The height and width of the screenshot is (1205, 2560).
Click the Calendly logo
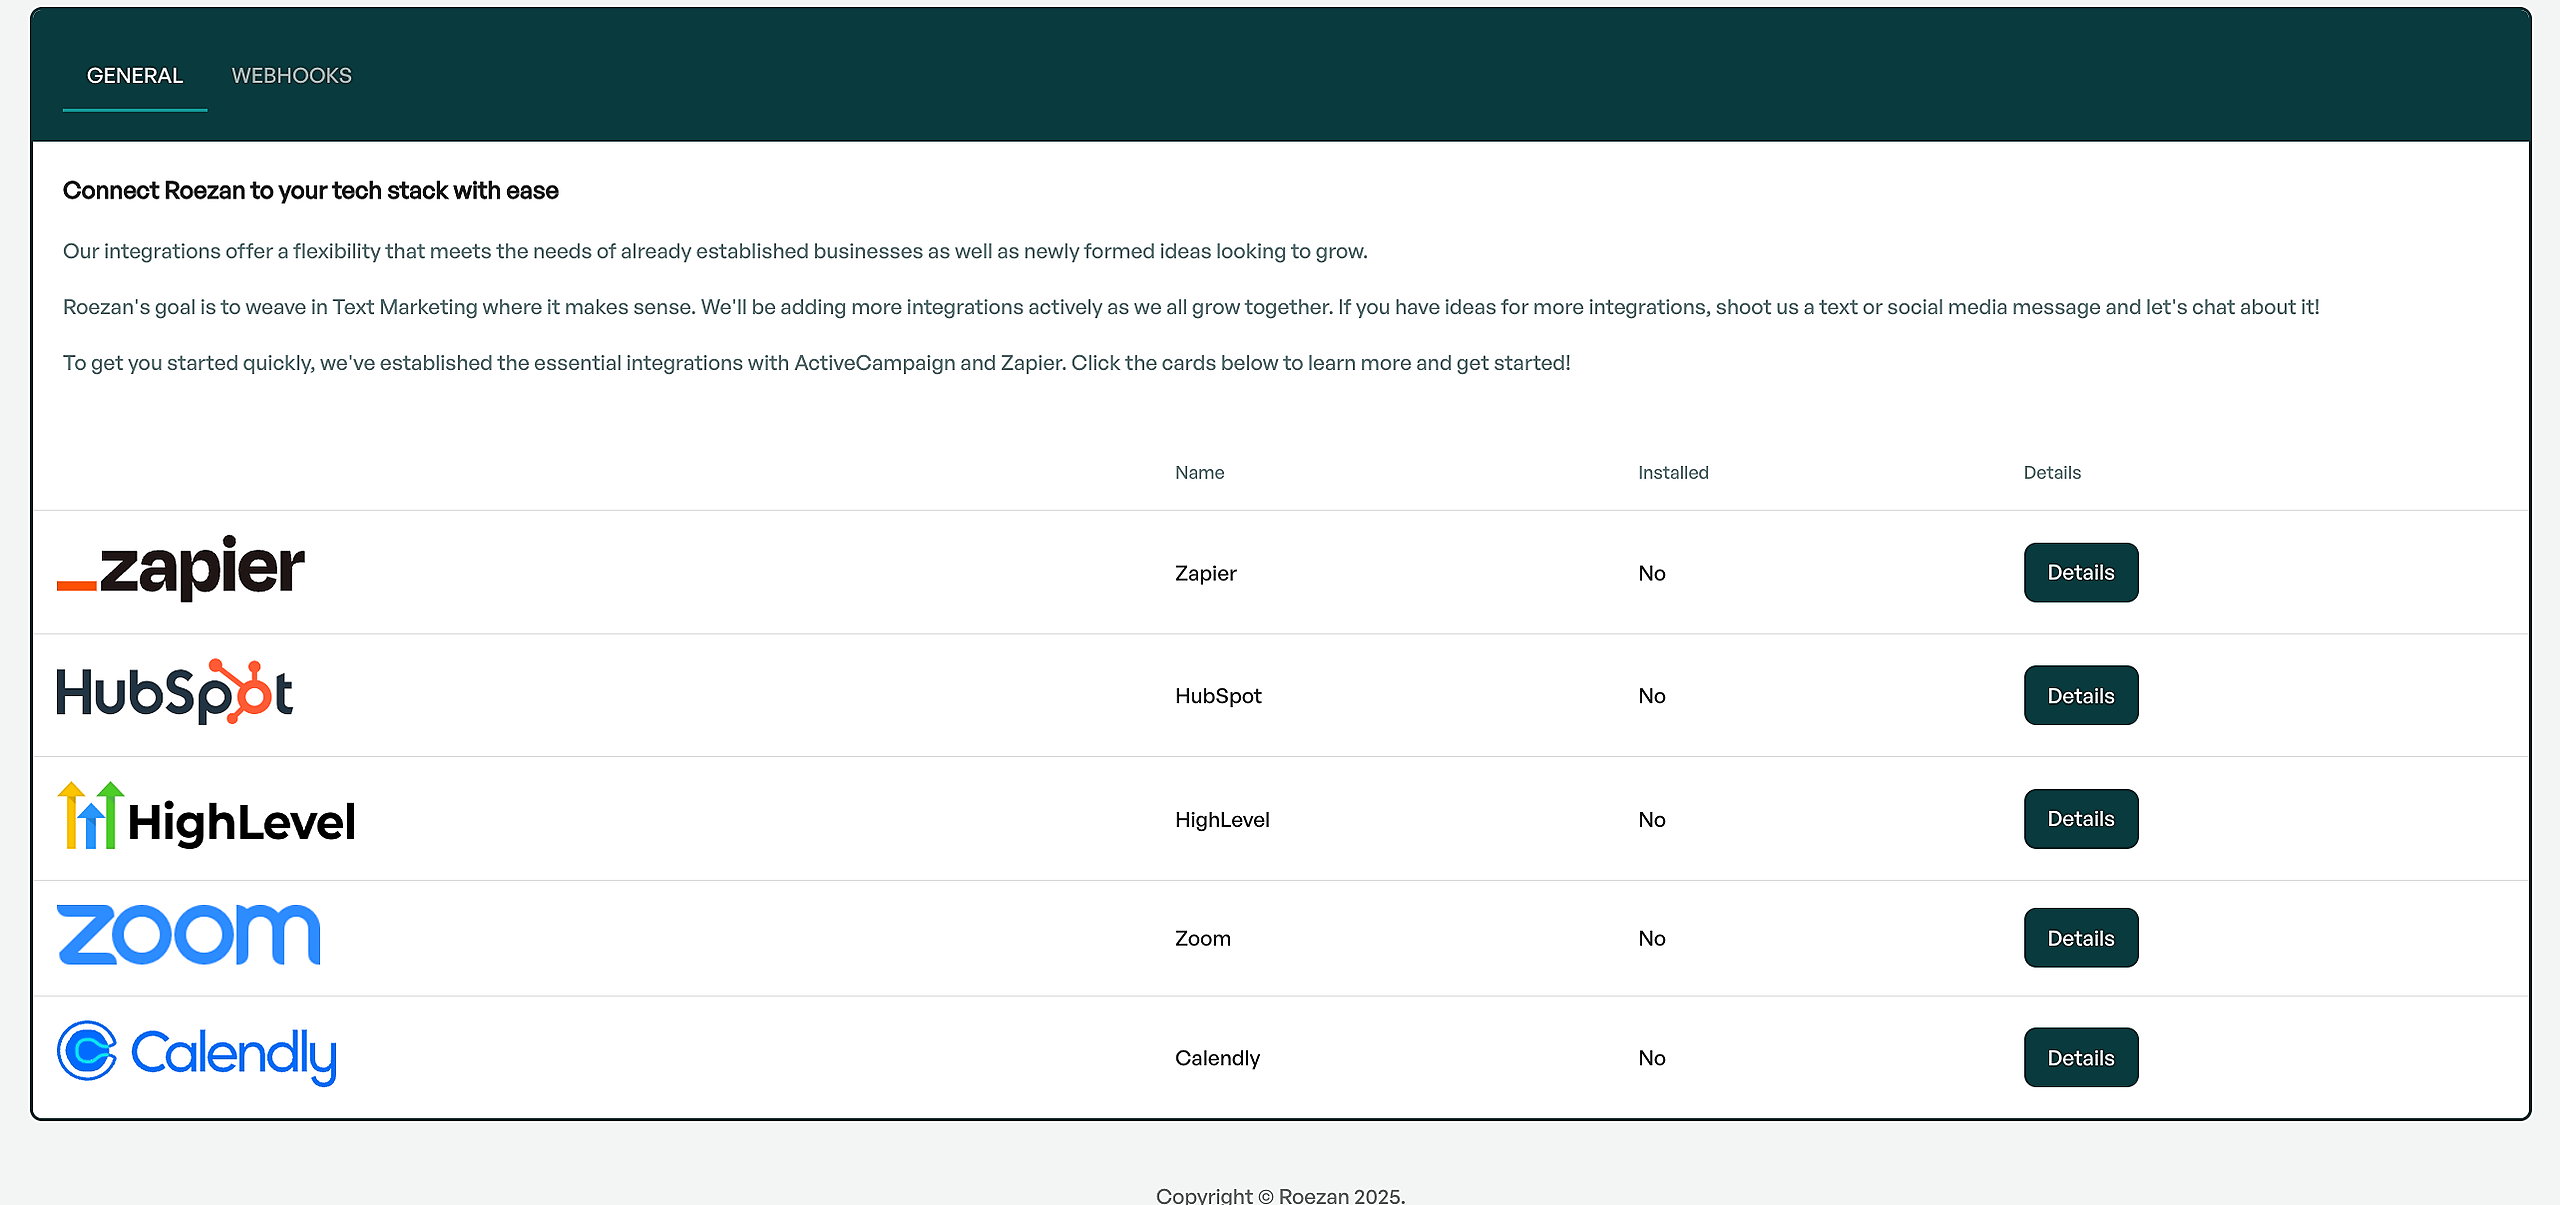(197, 1054)
